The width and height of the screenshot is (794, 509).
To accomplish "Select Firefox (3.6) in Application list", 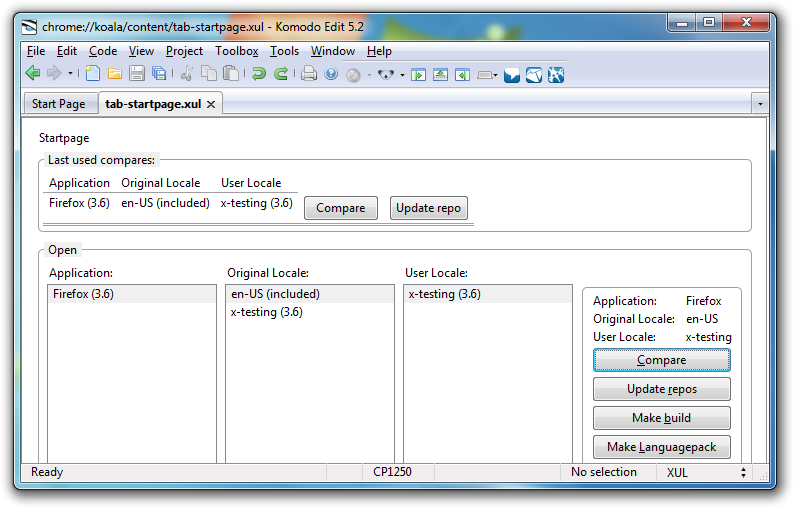I will coord(132,294).
